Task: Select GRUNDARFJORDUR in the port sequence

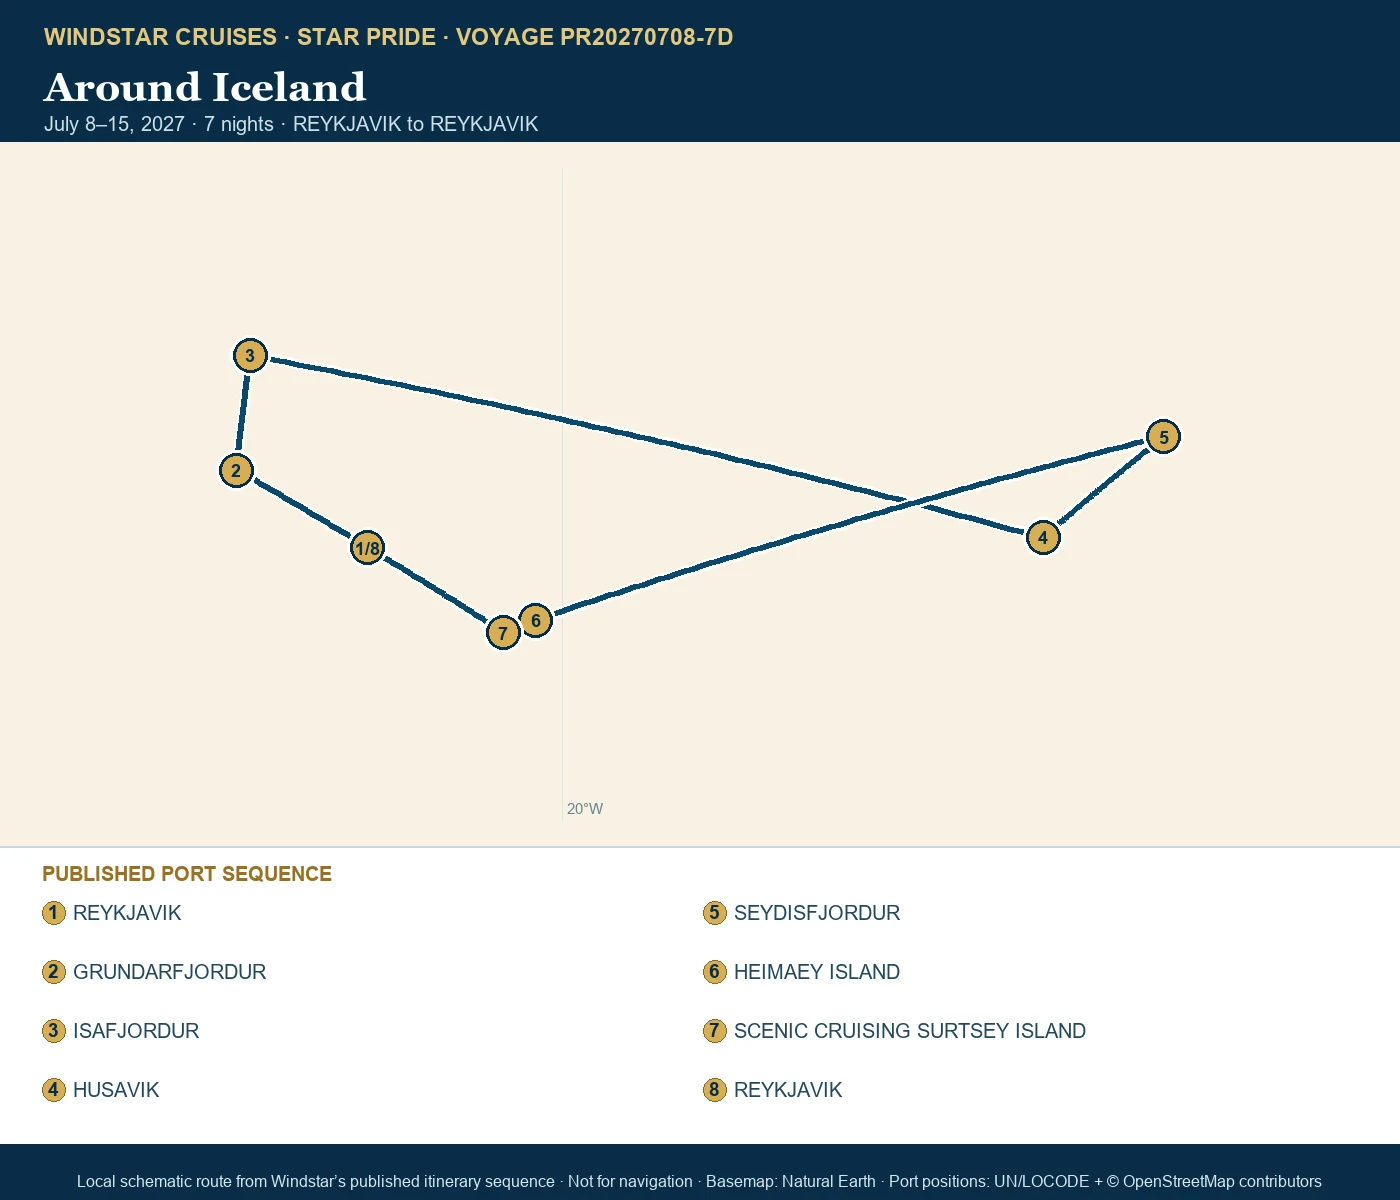Action: pos(170,972)
